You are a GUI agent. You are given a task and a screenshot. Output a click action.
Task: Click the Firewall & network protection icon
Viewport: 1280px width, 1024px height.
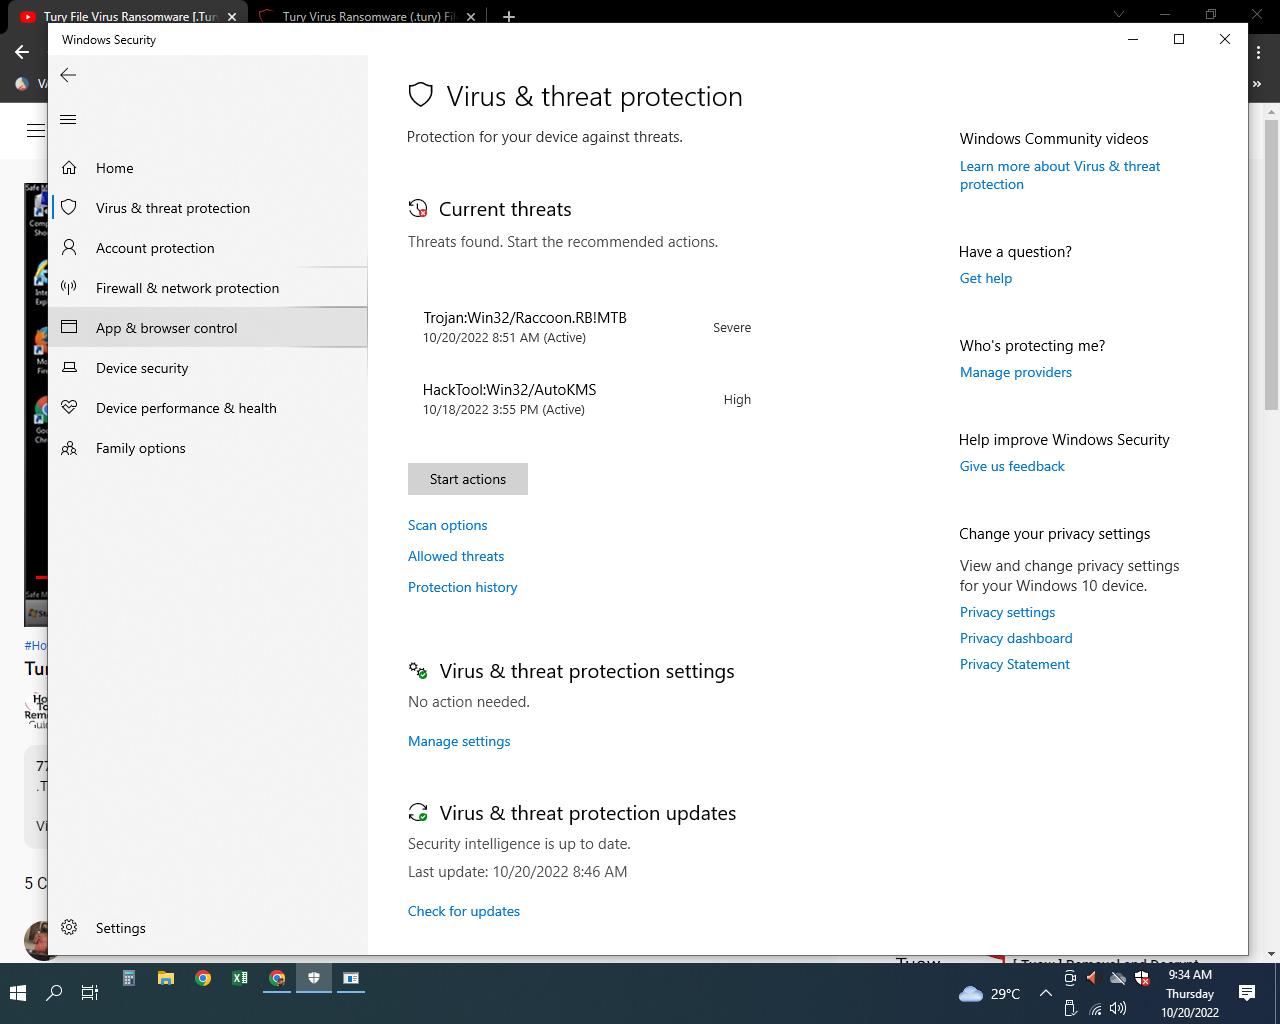69,288
